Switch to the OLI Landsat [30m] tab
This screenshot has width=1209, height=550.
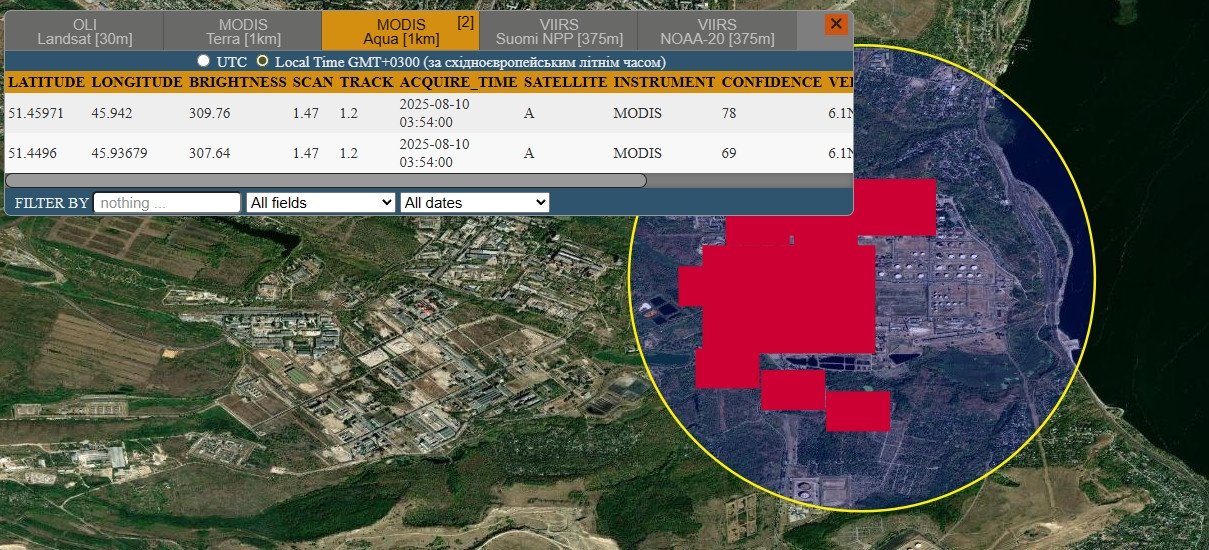click(84, 31)
